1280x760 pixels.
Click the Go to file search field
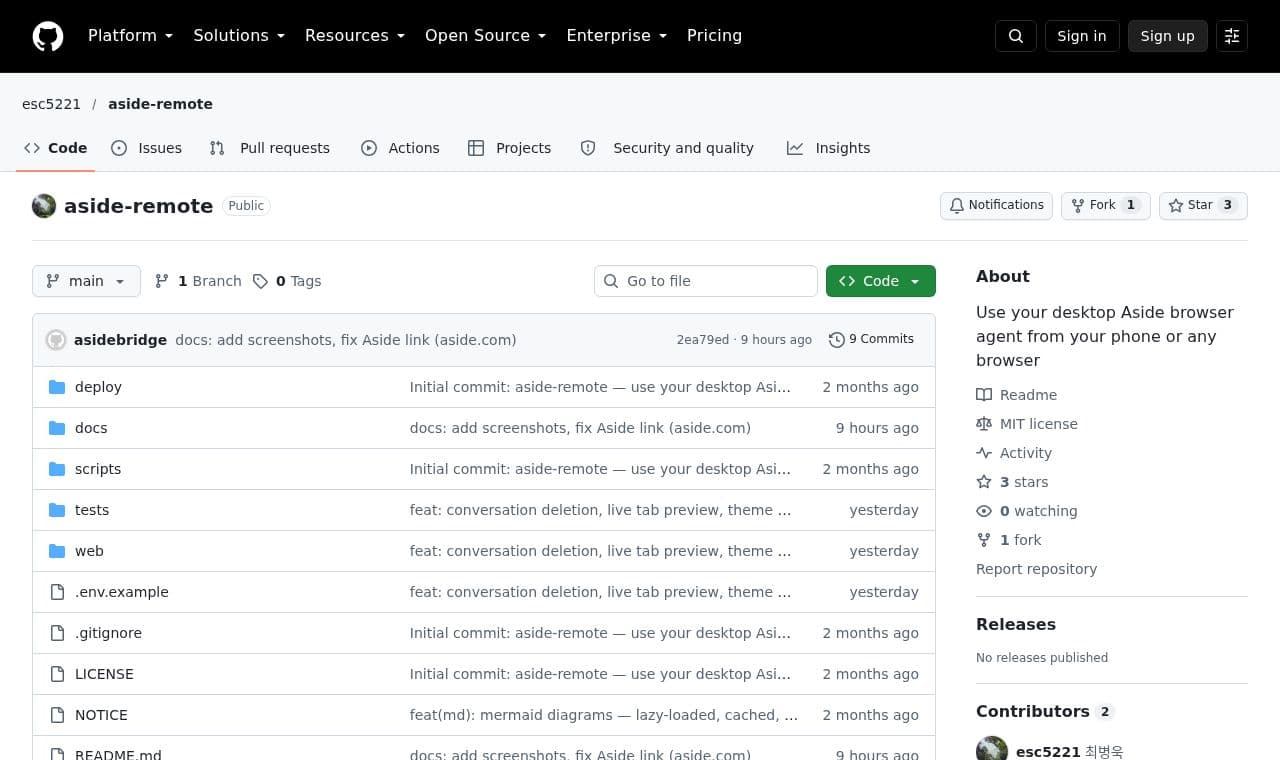pyautogui.click(x=706, y=281)
